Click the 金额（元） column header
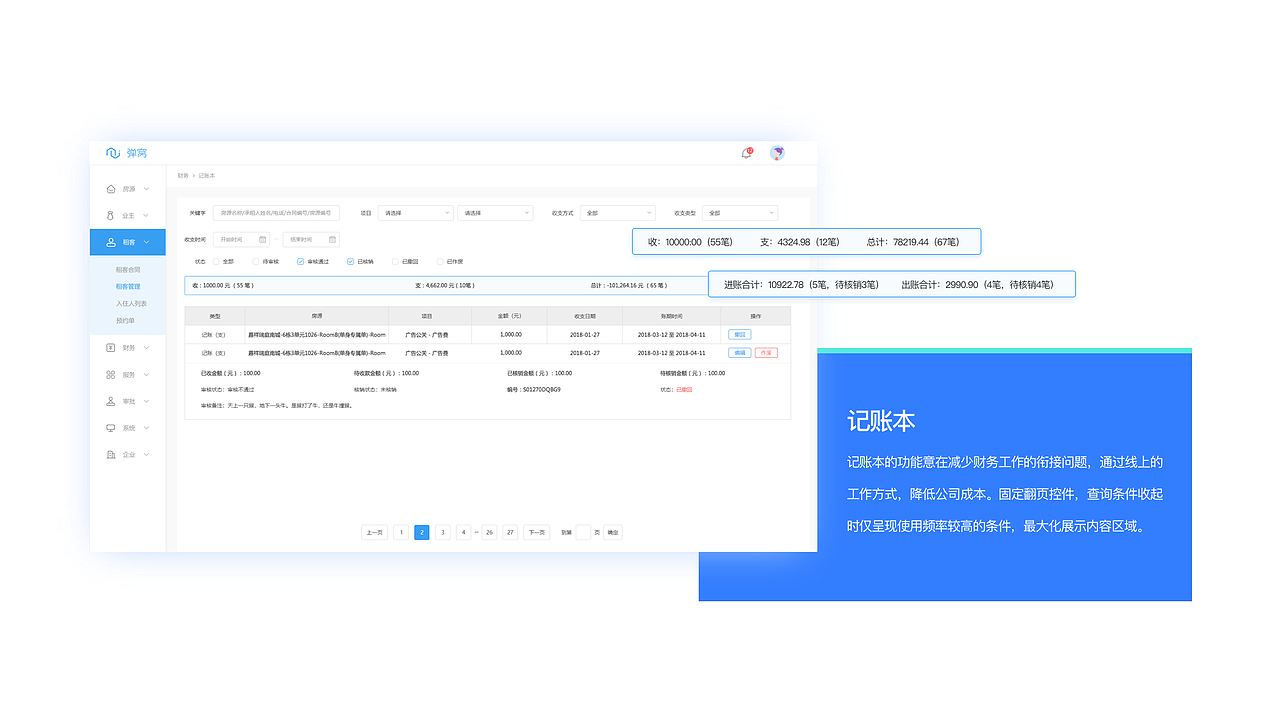This screenshot has width=1280, height=720. point(511,316)
